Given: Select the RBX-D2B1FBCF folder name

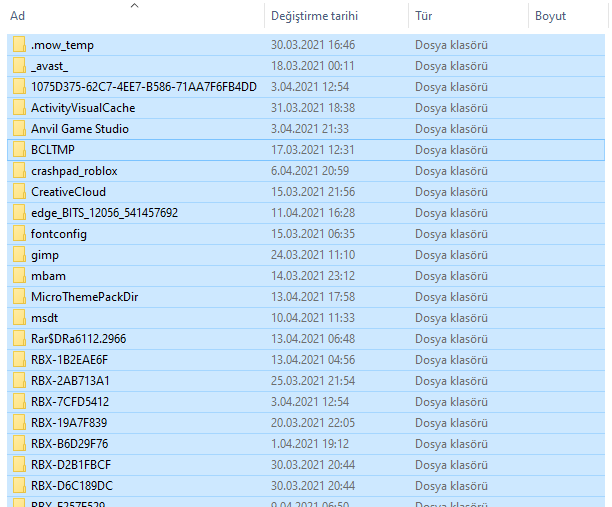Looking at the screenshot, I should [x=71, y=465].
